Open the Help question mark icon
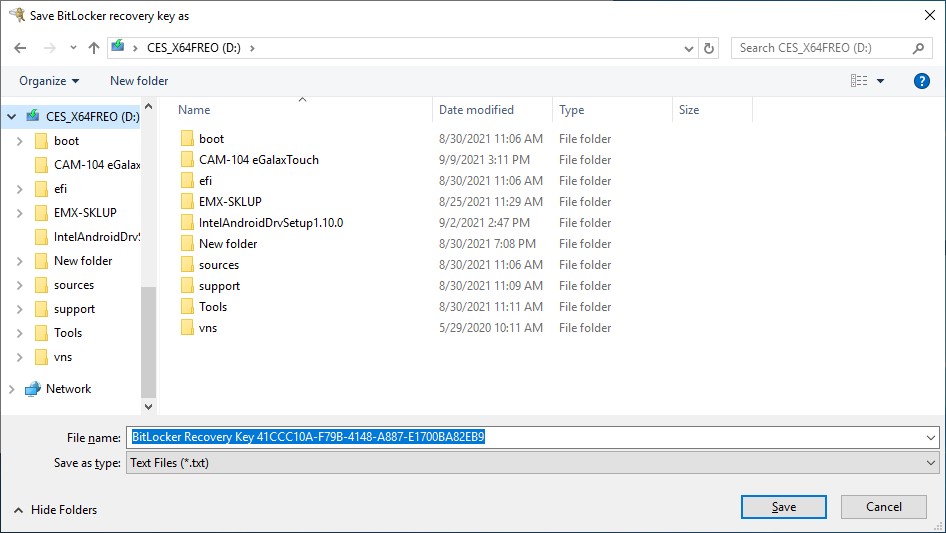 (922, 81)
